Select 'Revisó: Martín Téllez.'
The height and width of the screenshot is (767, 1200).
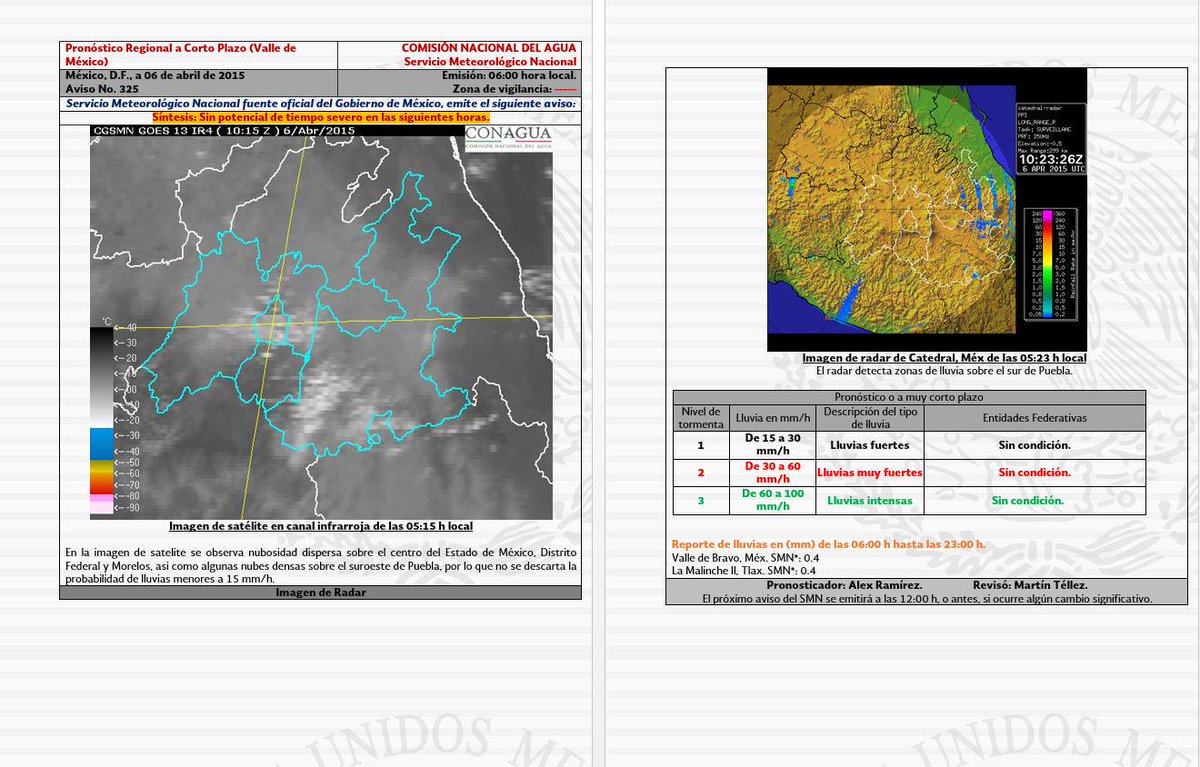pos(1030,584)
